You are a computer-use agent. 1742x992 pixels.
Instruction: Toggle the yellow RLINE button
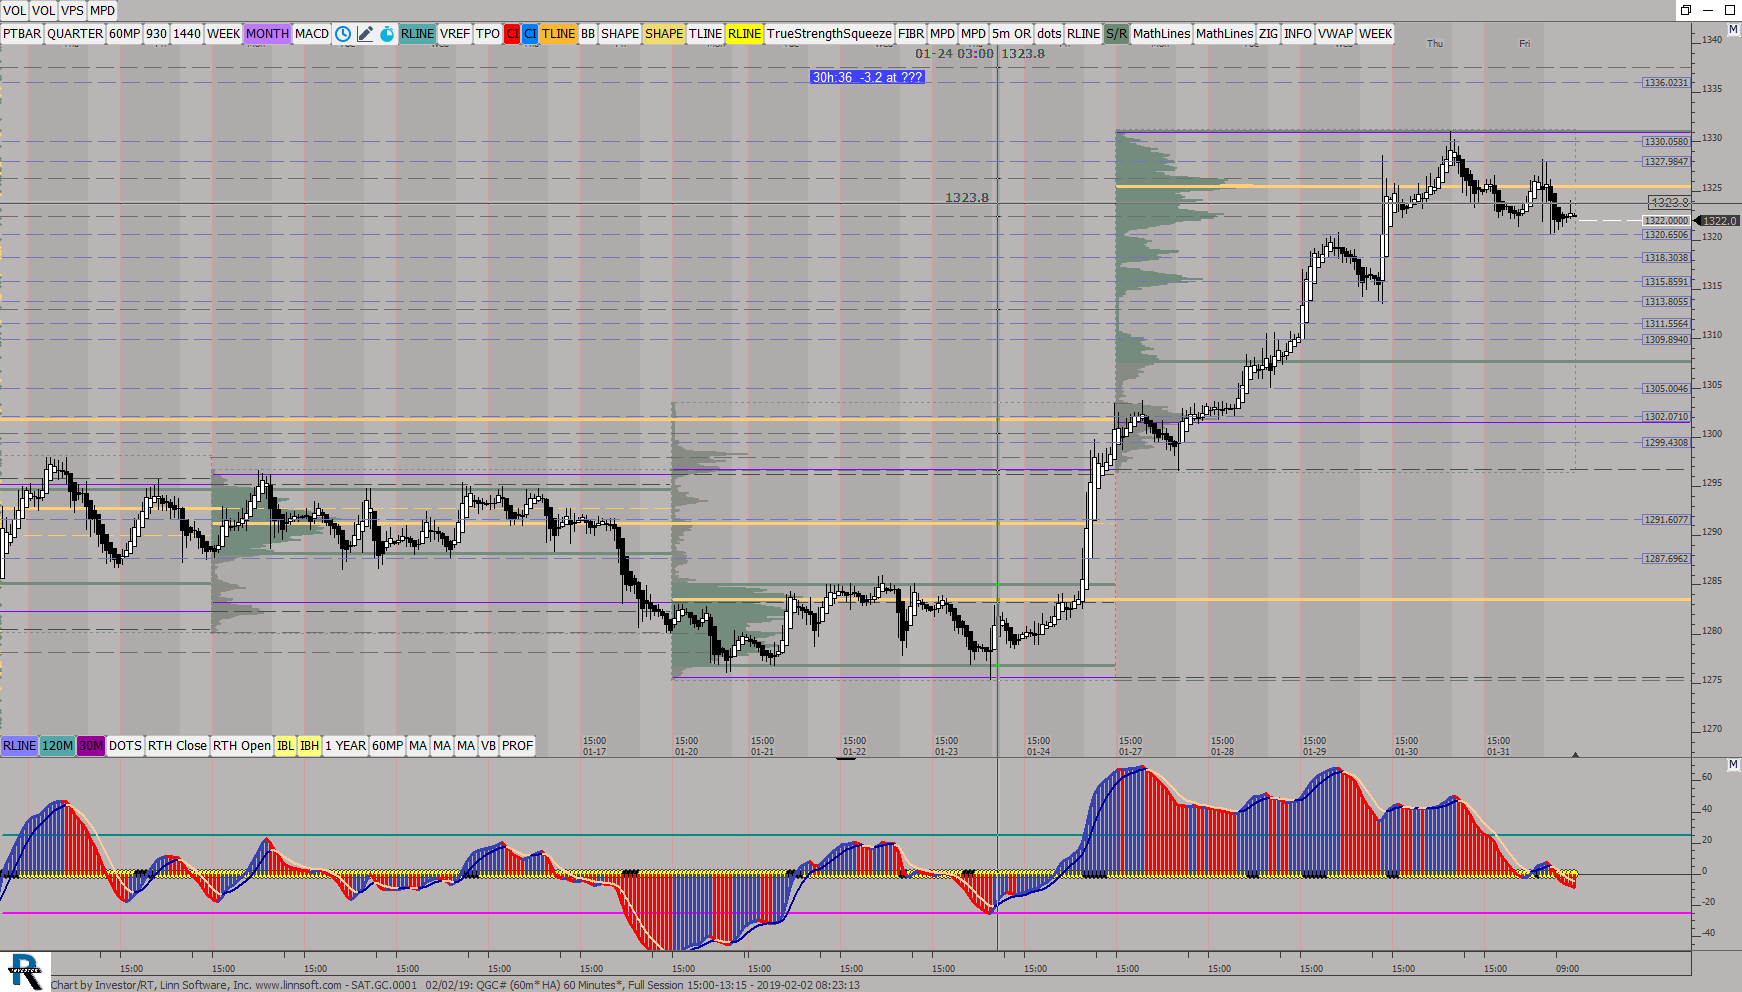pyautogui.click(x=744, y=34)
